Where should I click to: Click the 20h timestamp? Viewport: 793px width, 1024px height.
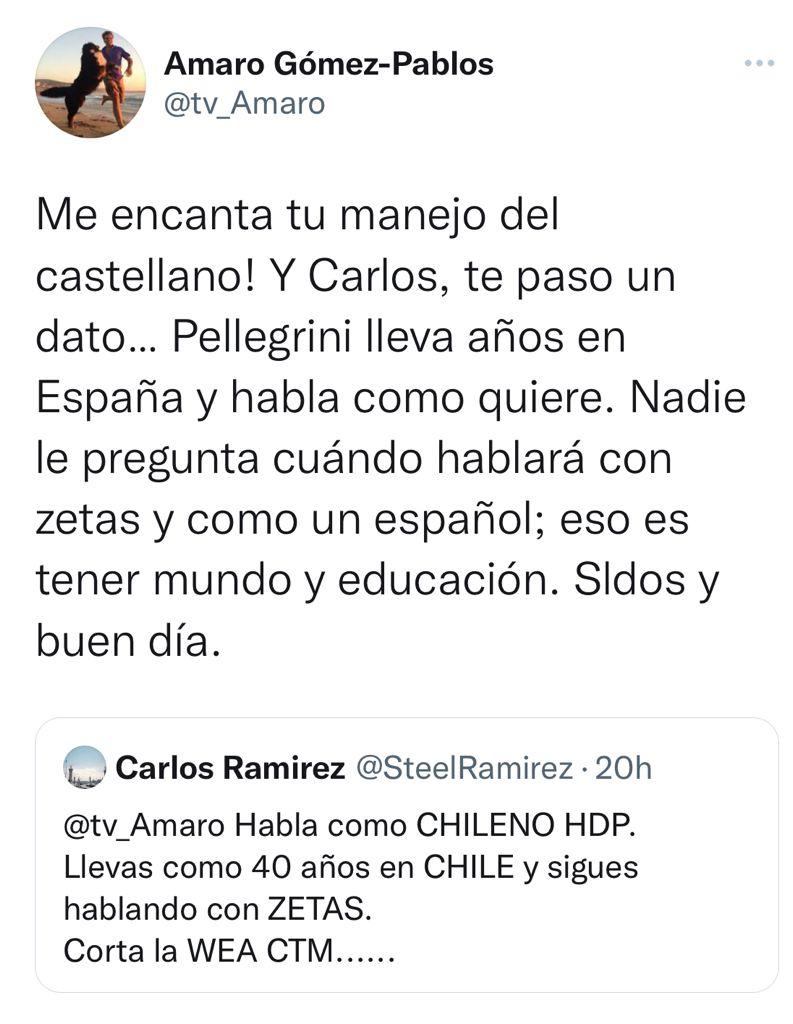tap(622, 768)
